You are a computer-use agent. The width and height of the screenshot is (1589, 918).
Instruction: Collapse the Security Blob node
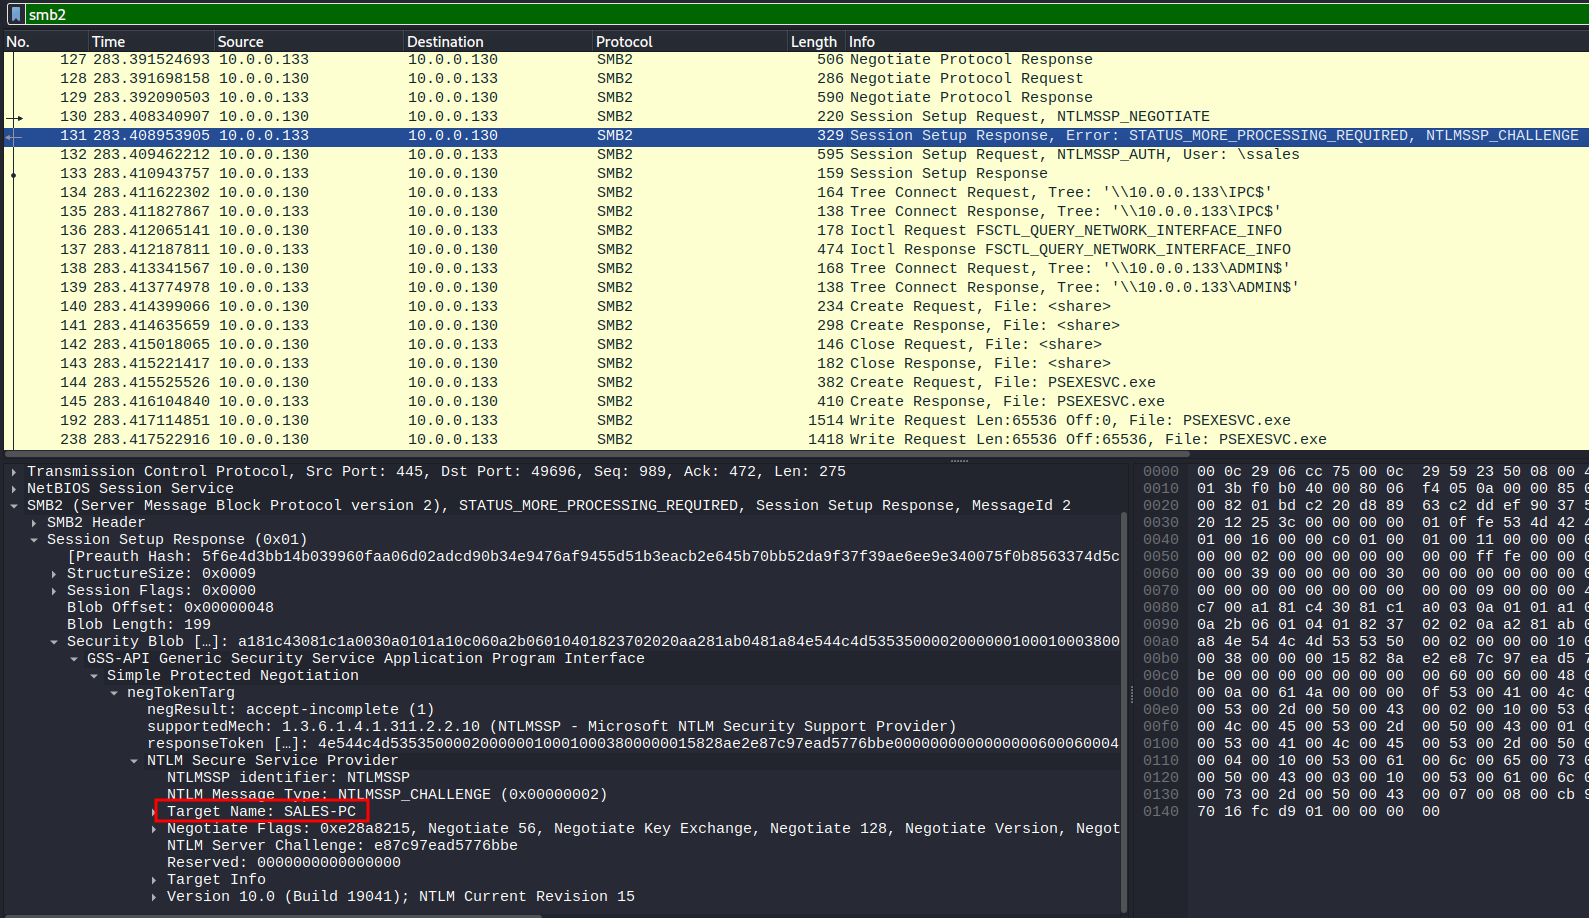click(x=53, y=642)
